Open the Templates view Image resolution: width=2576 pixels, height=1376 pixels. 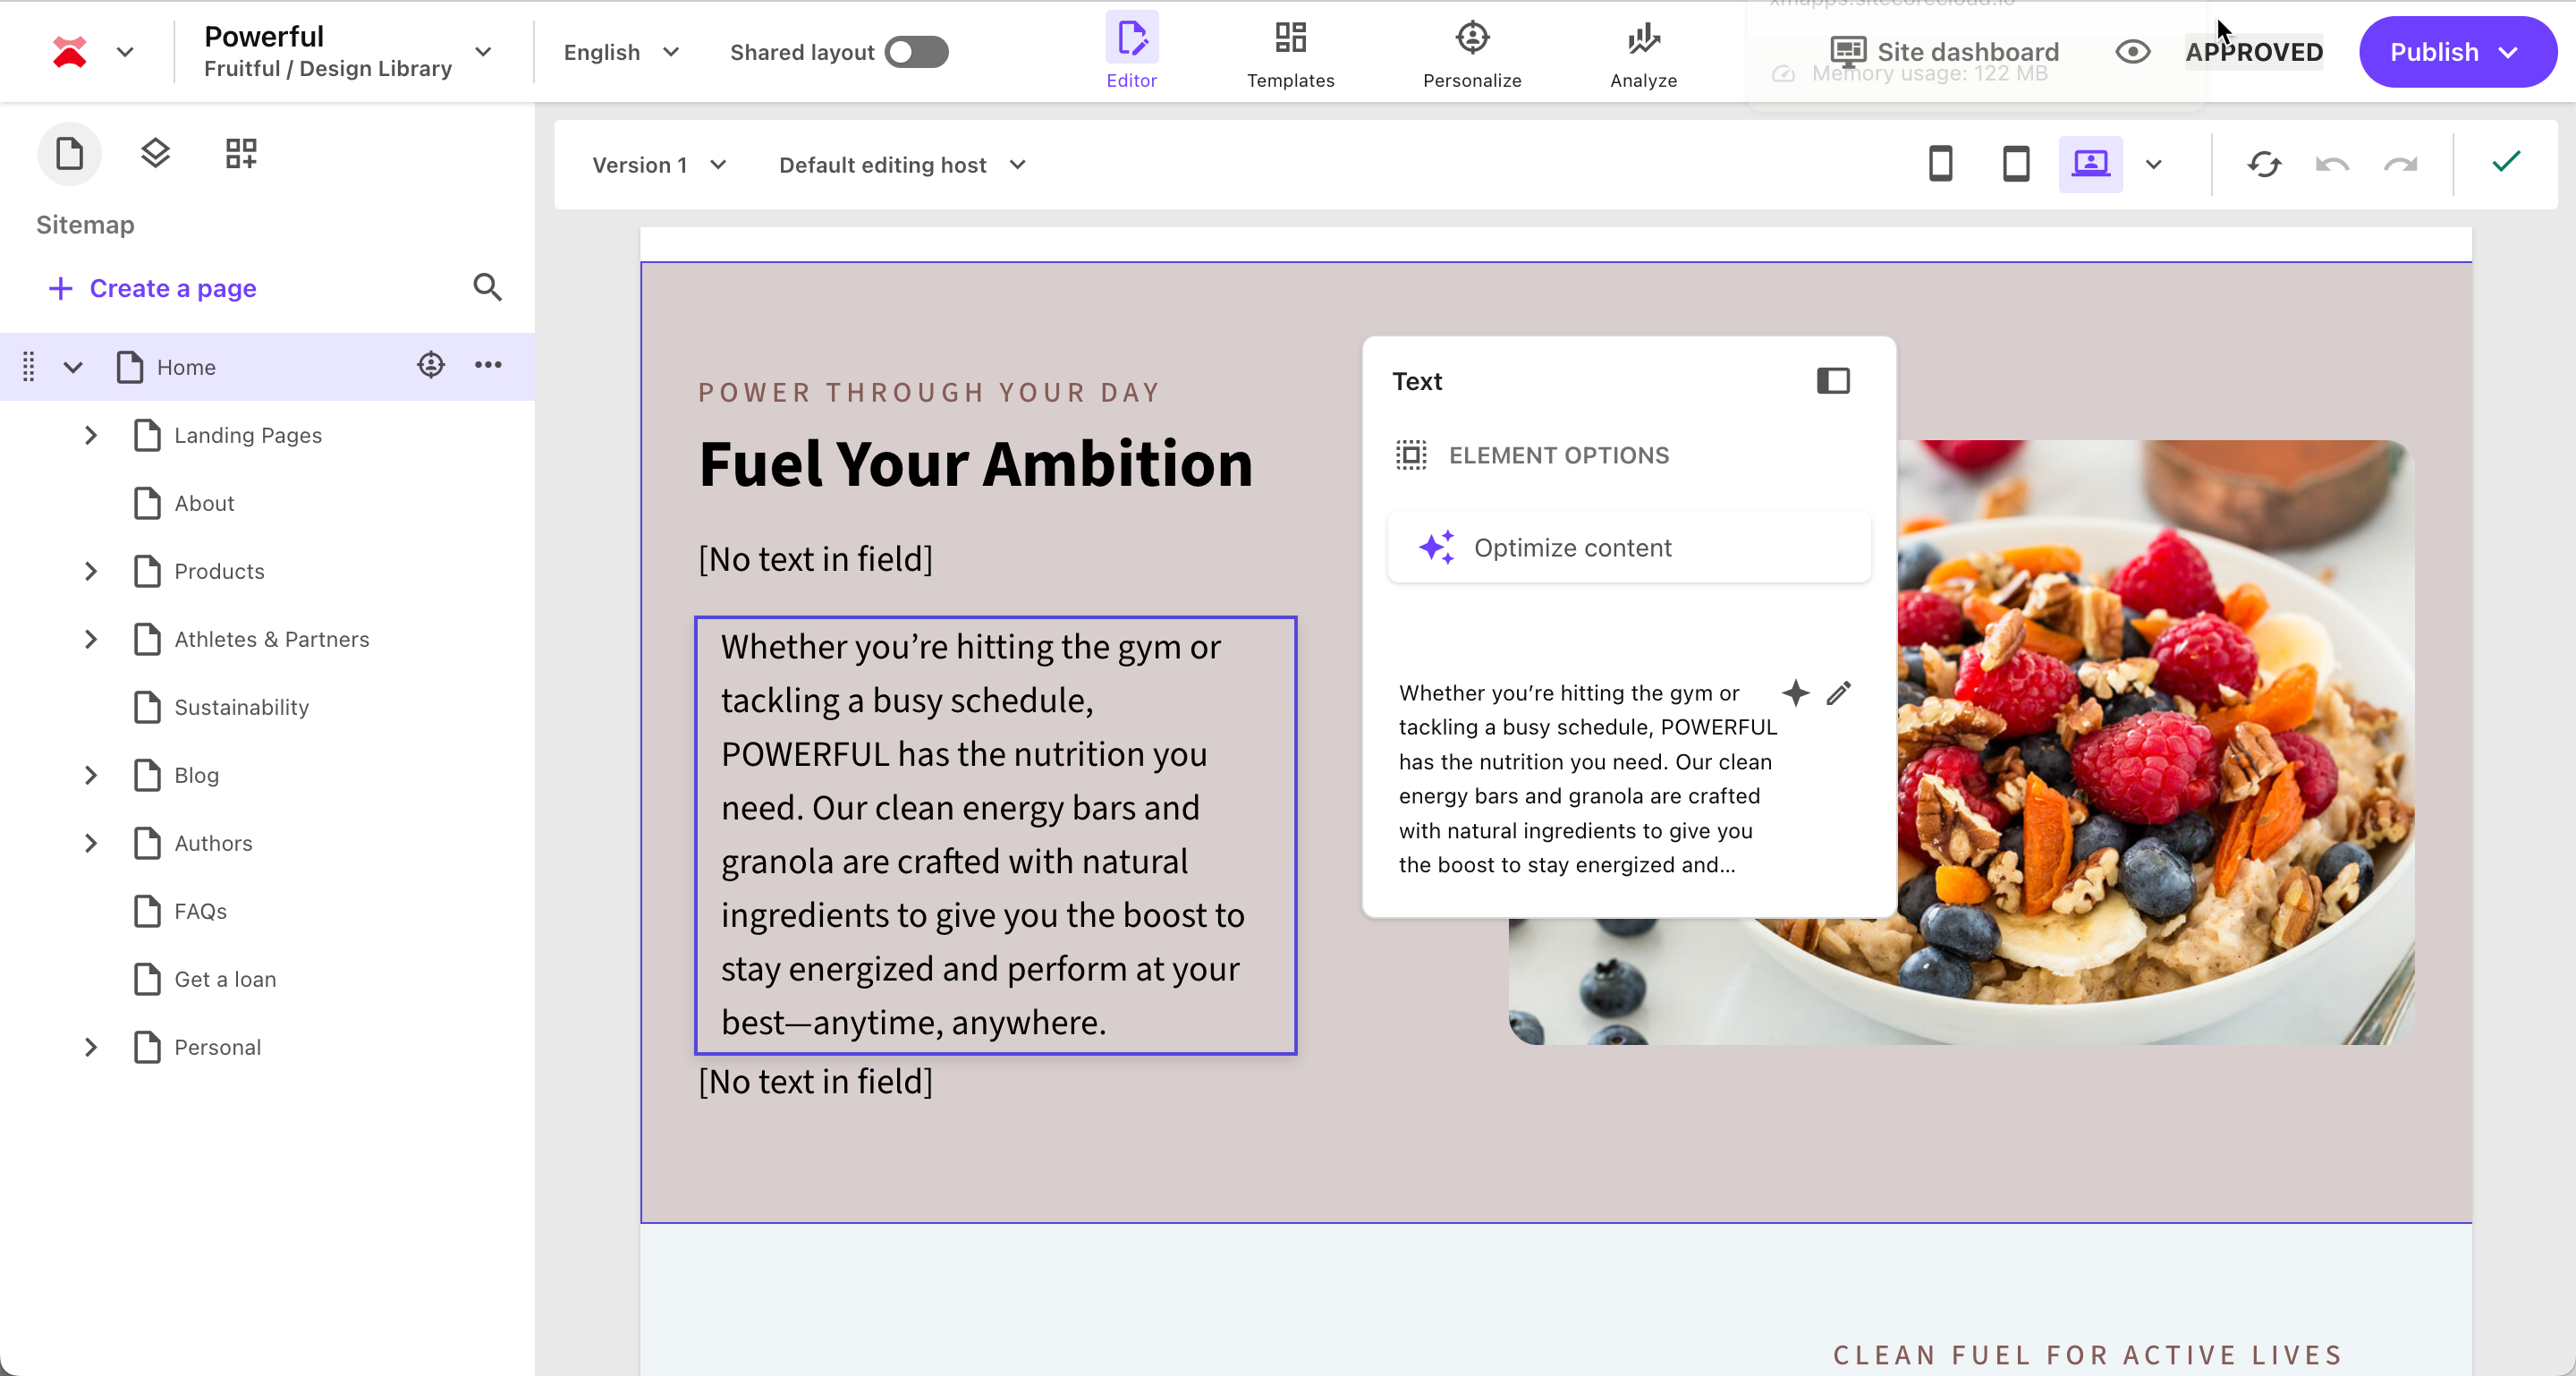click(x=1290, y=52)
